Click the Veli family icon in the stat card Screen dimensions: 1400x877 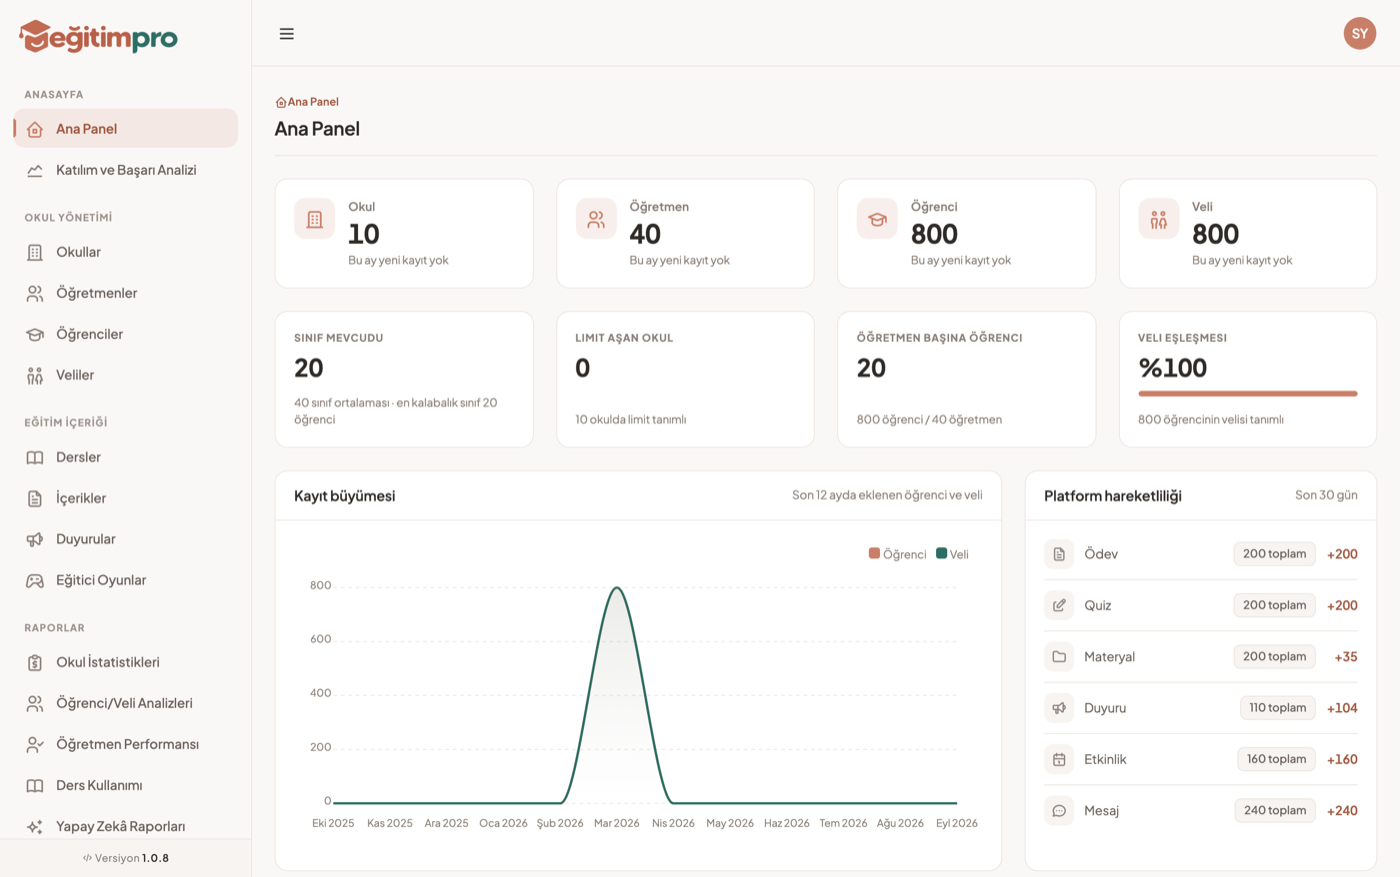pyautogui.click(x=1158, y=219)
